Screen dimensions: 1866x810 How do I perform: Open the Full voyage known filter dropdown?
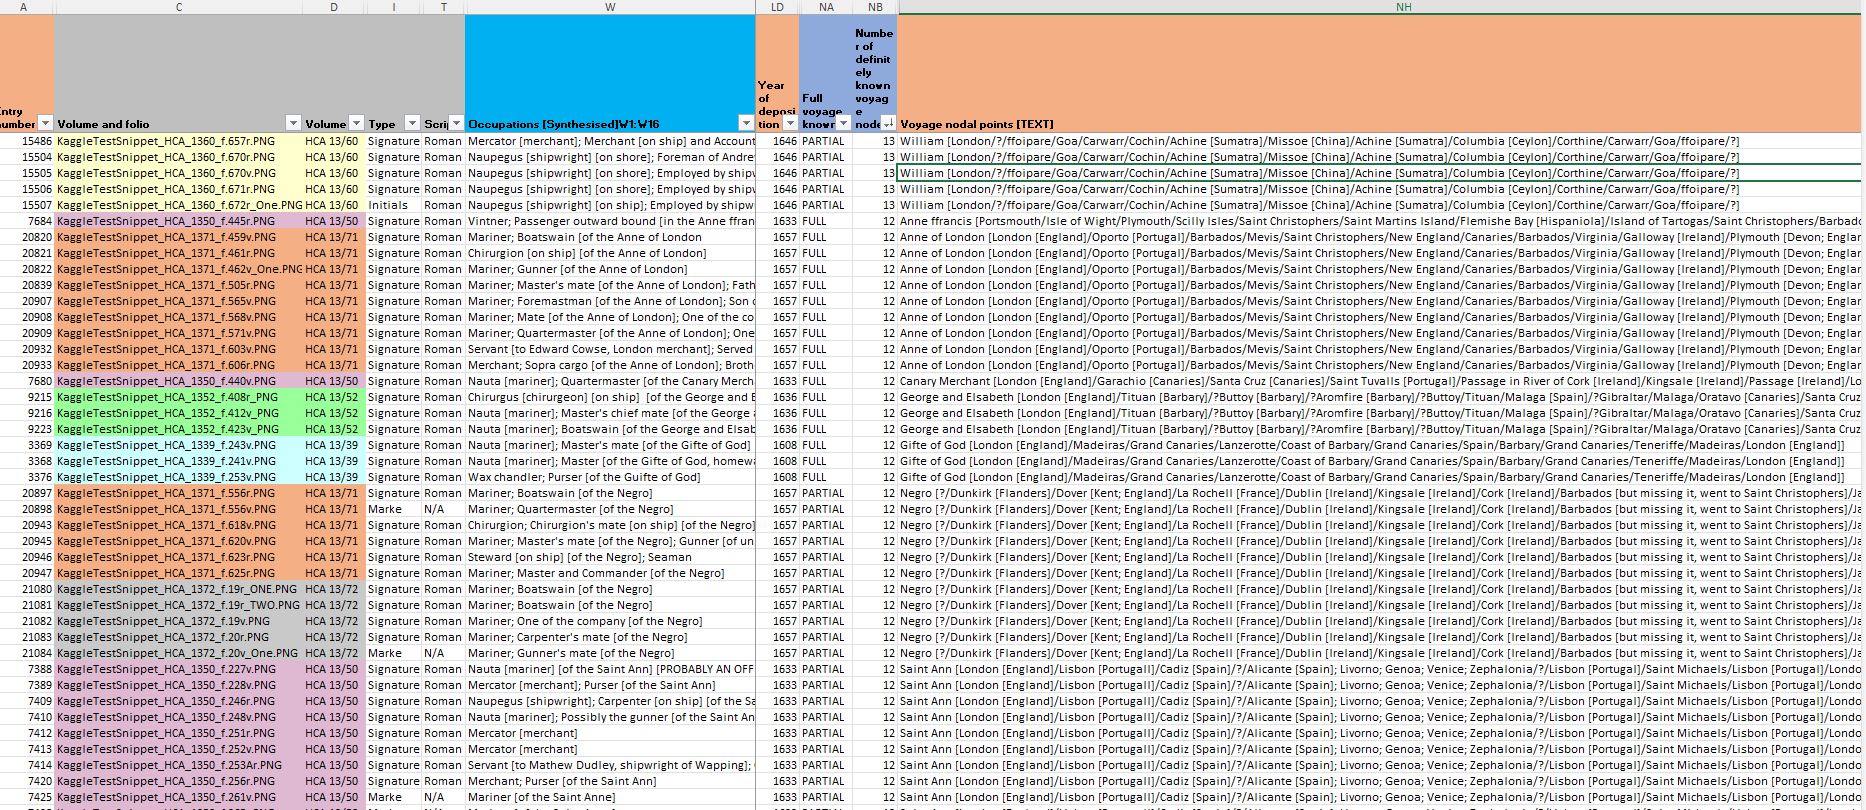843,124
